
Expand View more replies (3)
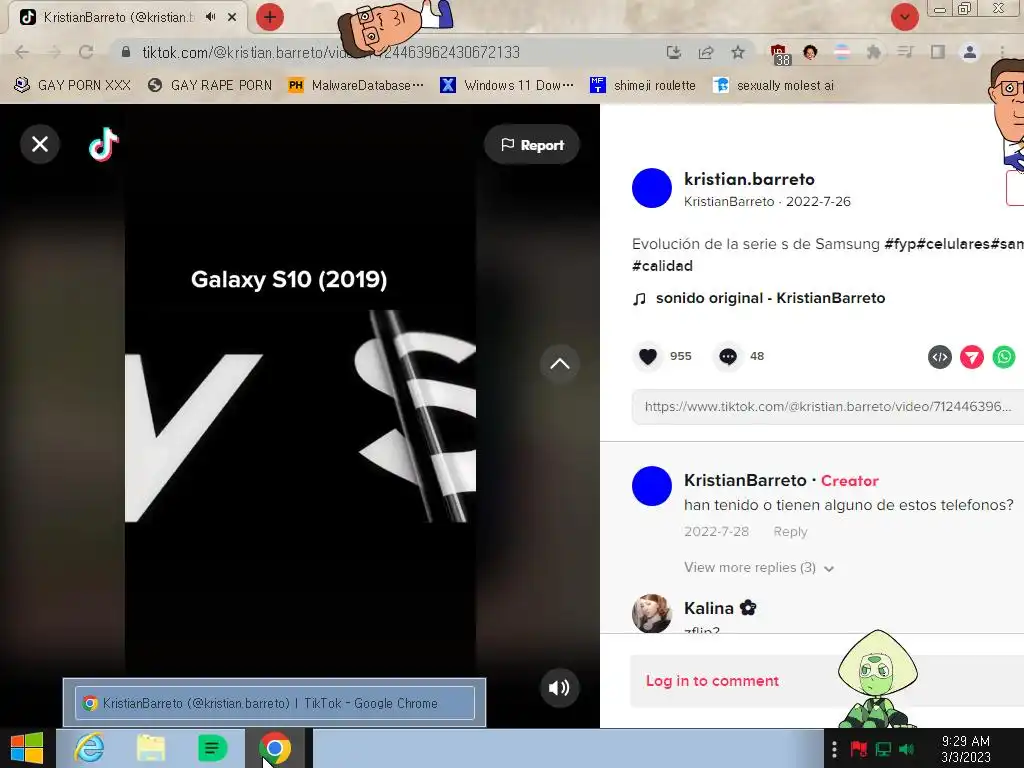coord(759,568)
